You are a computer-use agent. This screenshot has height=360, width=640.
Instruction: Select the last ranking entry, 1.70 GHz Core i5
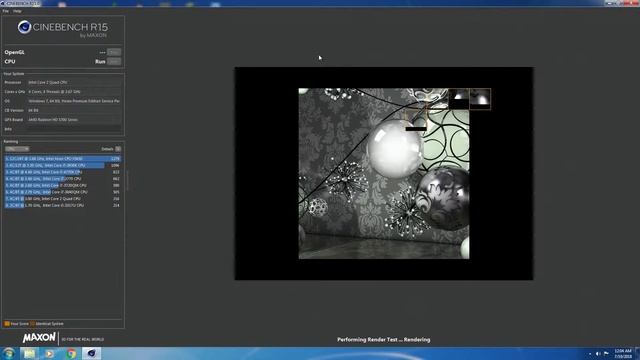click(63, 205)
